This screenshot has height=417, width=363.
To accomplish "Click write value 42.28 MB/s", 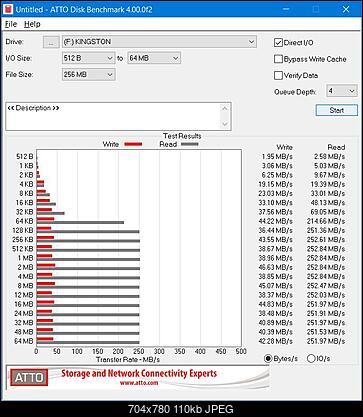I will (x=276, y=341).
